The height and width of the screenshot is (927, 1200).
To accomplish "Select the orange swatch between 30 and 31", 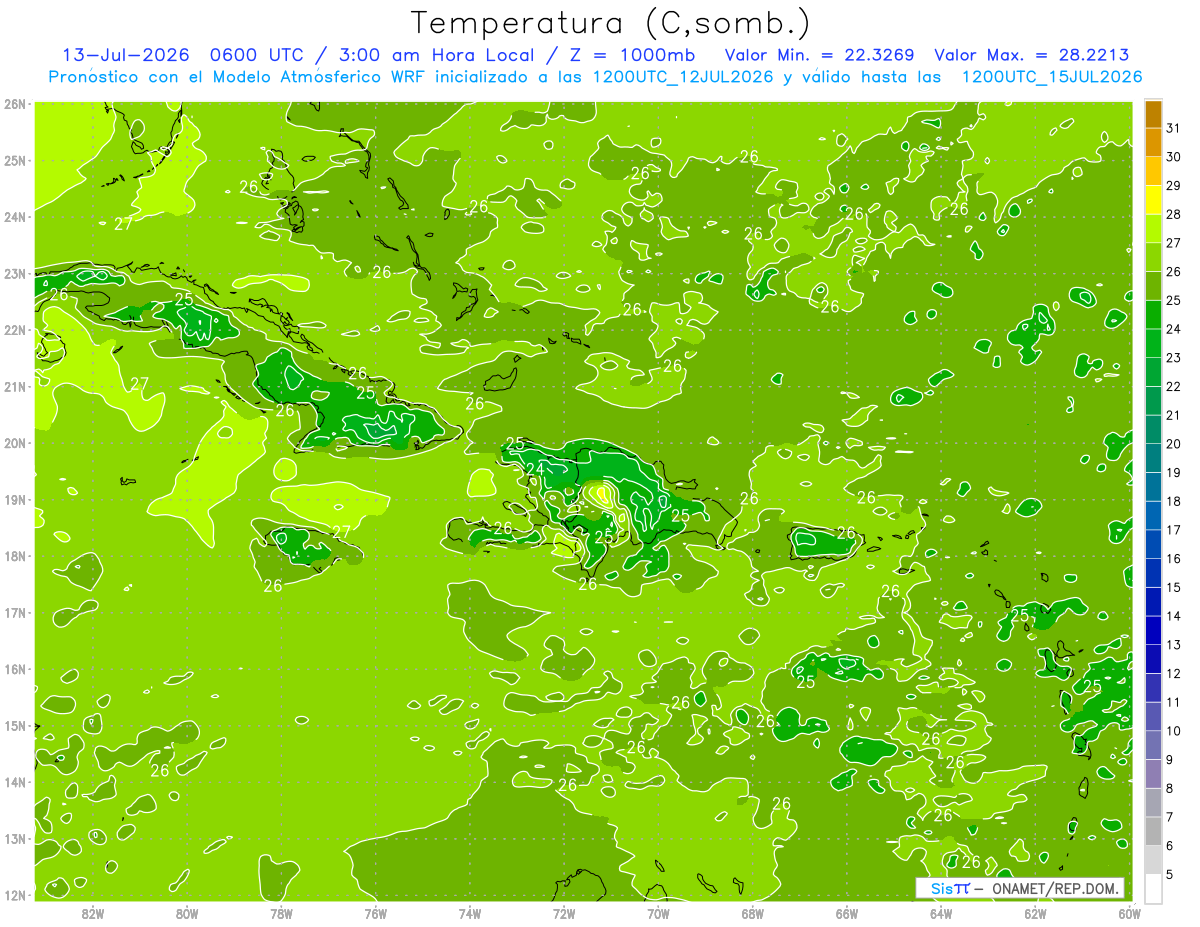I will (x=1153, y=142).
